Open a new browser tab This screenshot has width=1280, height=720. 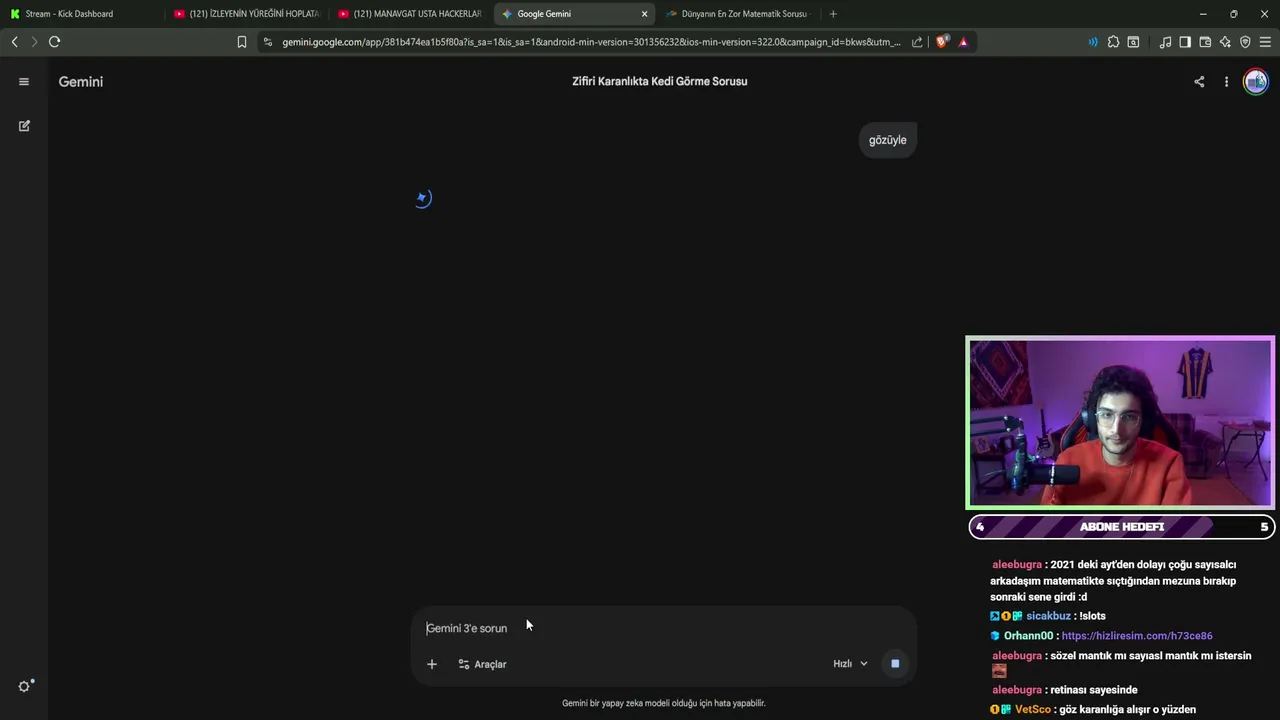coord(833,14)
